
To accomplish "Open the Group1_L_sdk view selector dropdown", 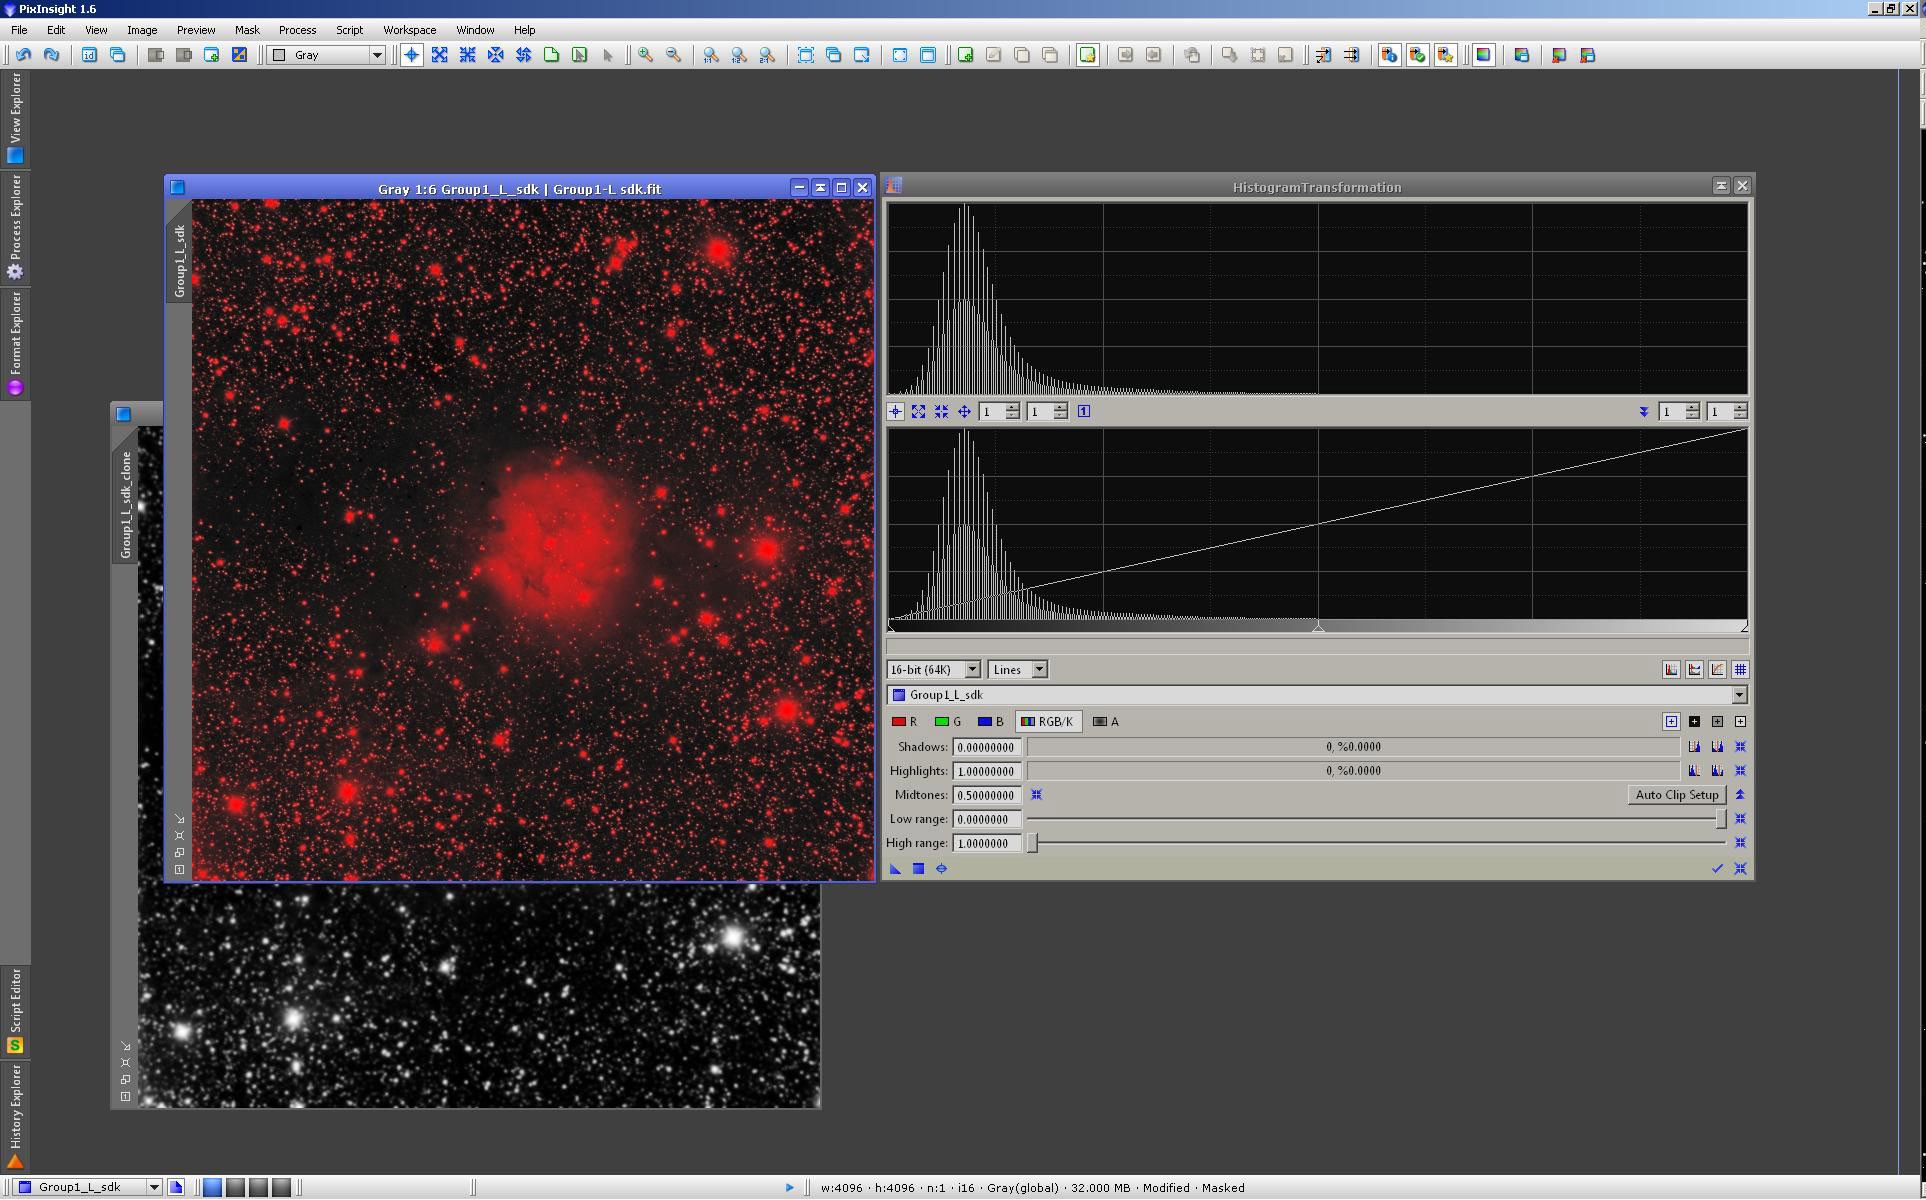I will pos(1317,695).
